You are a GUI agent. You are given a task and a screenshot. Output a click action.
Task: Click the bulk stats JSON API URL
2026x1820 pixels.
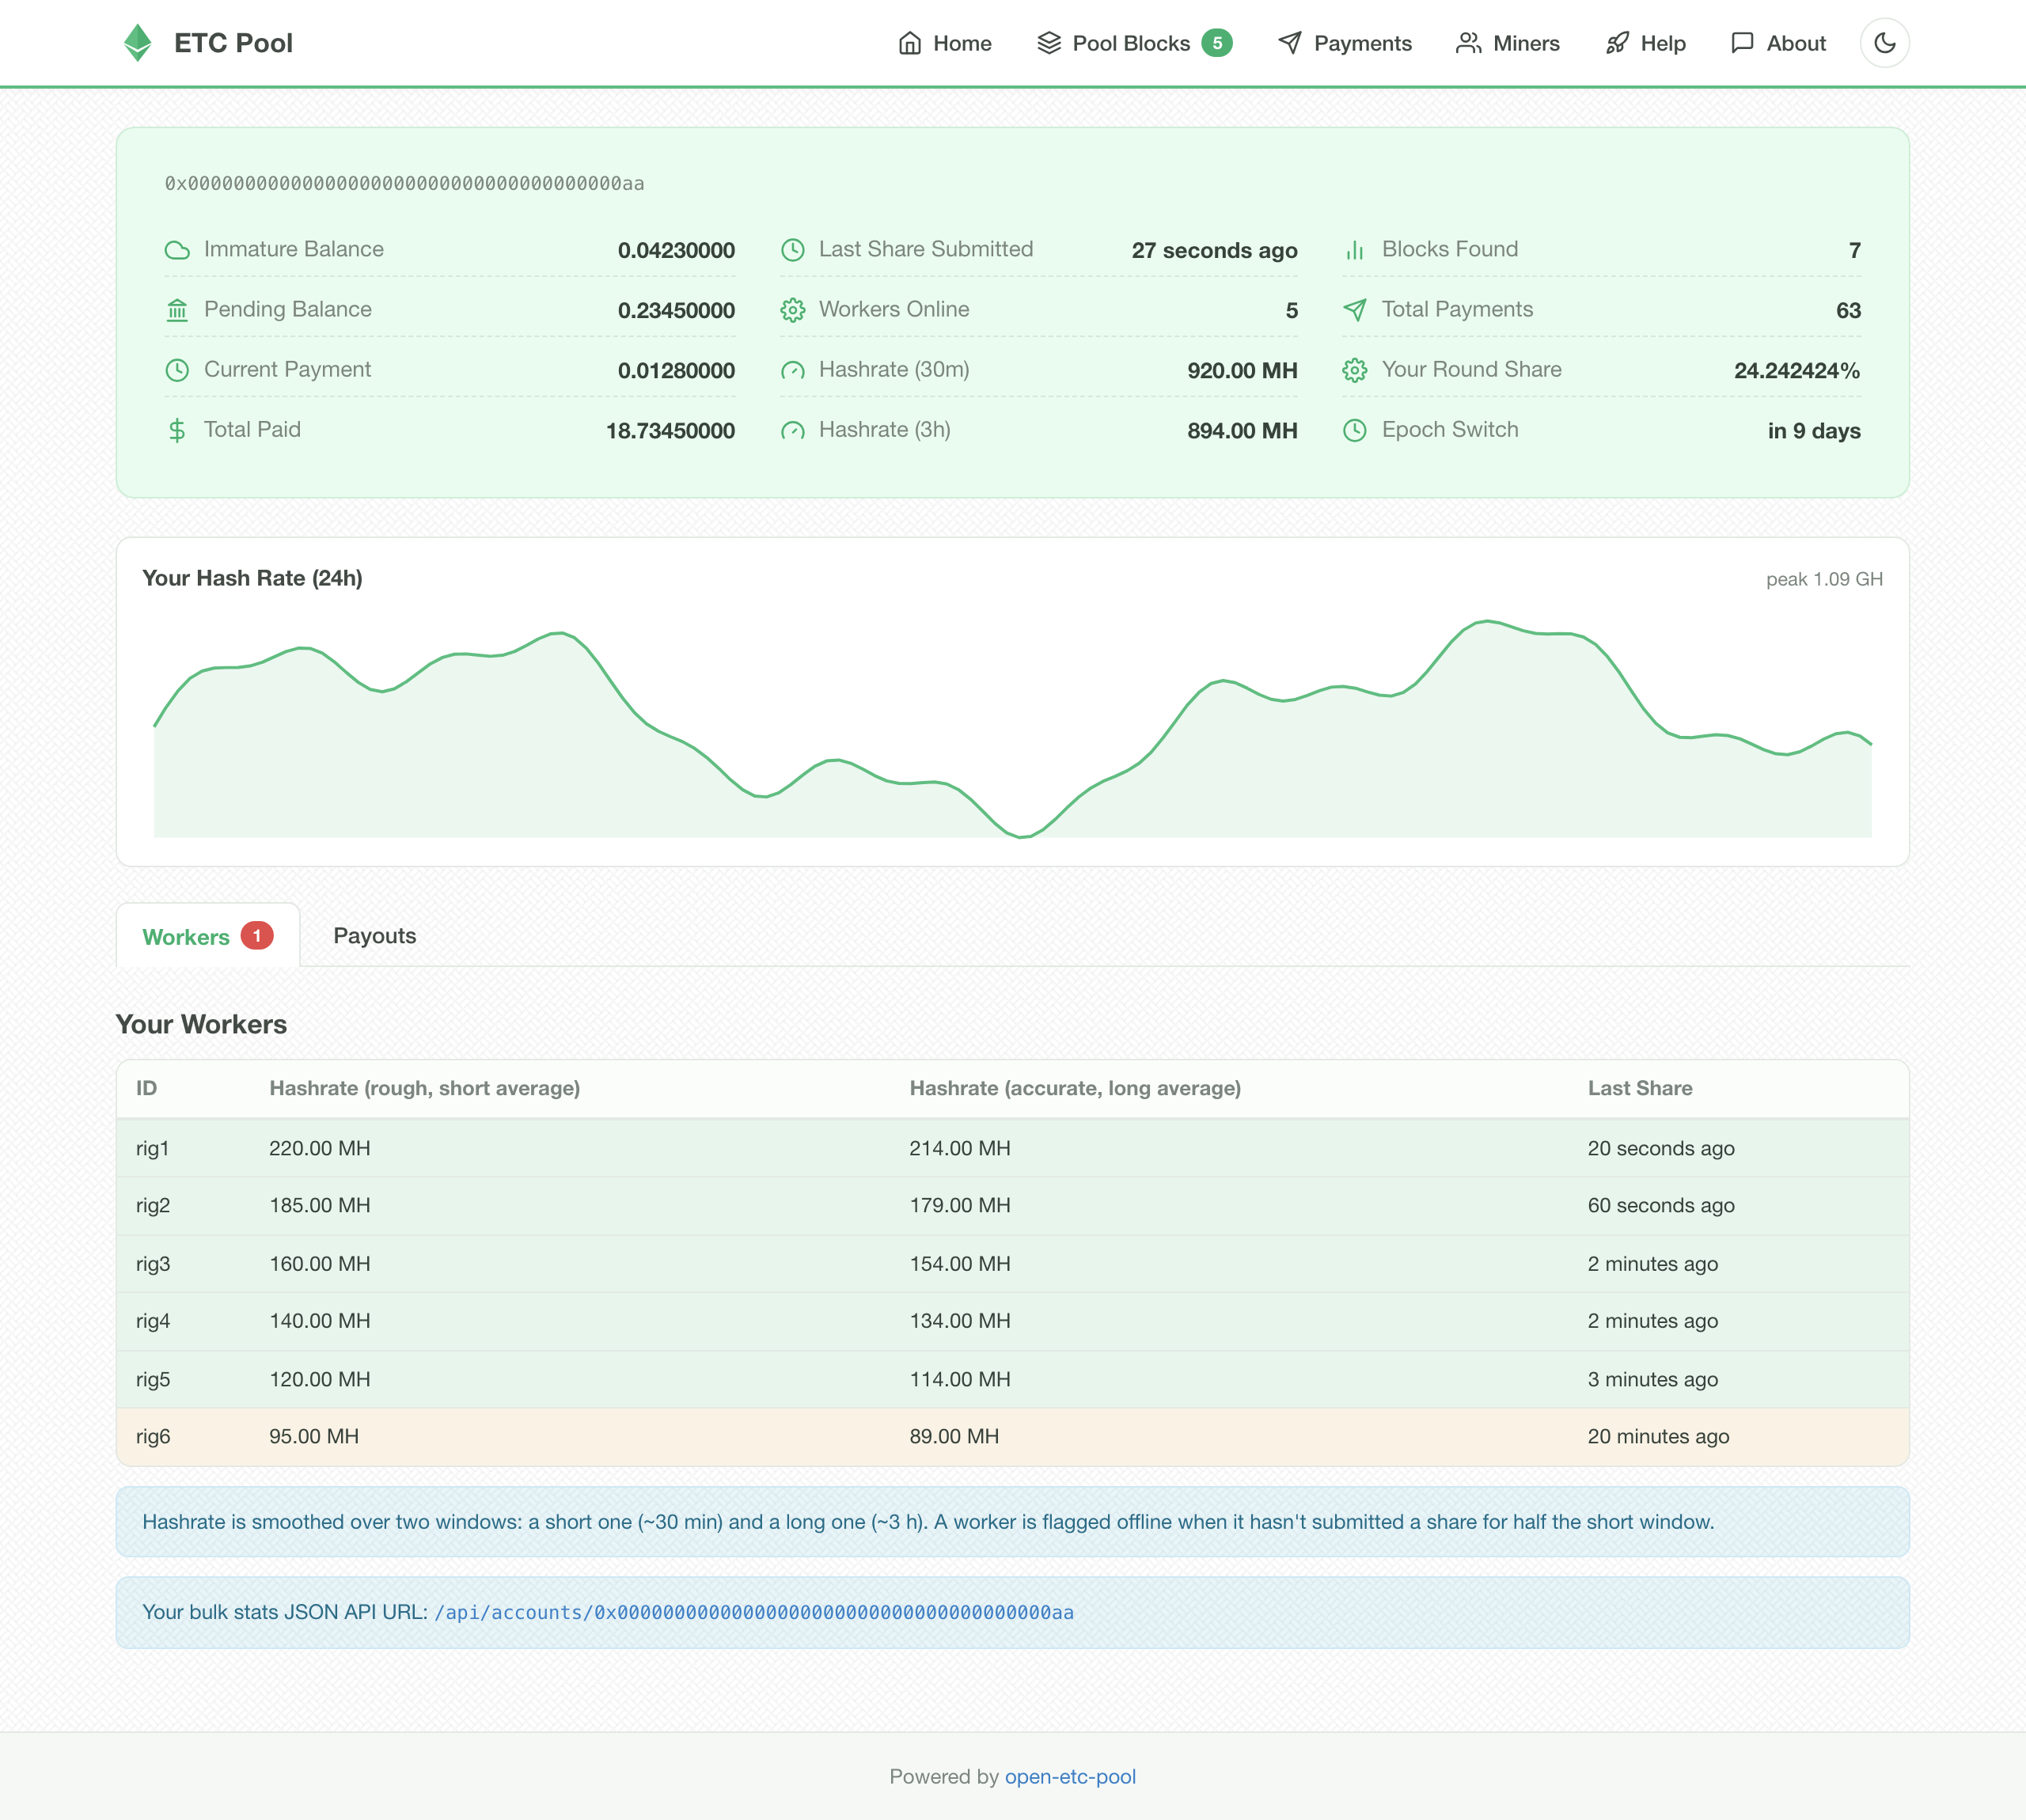coord(754,1612)
